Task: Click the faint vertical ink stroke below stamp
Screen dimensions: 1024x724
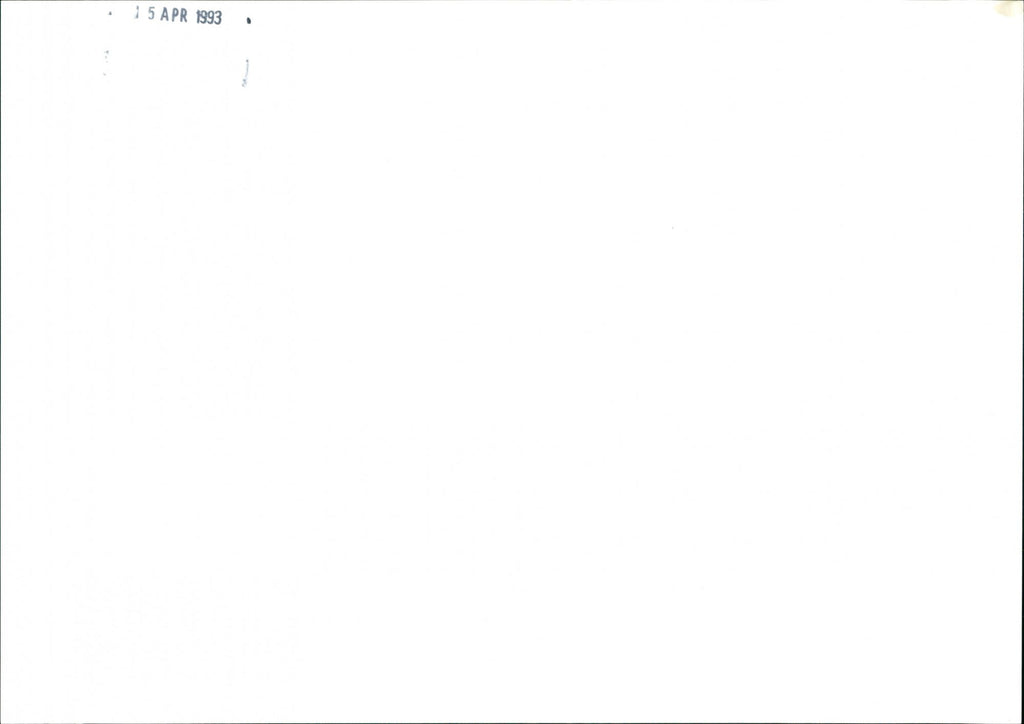Action: point(246,71)
